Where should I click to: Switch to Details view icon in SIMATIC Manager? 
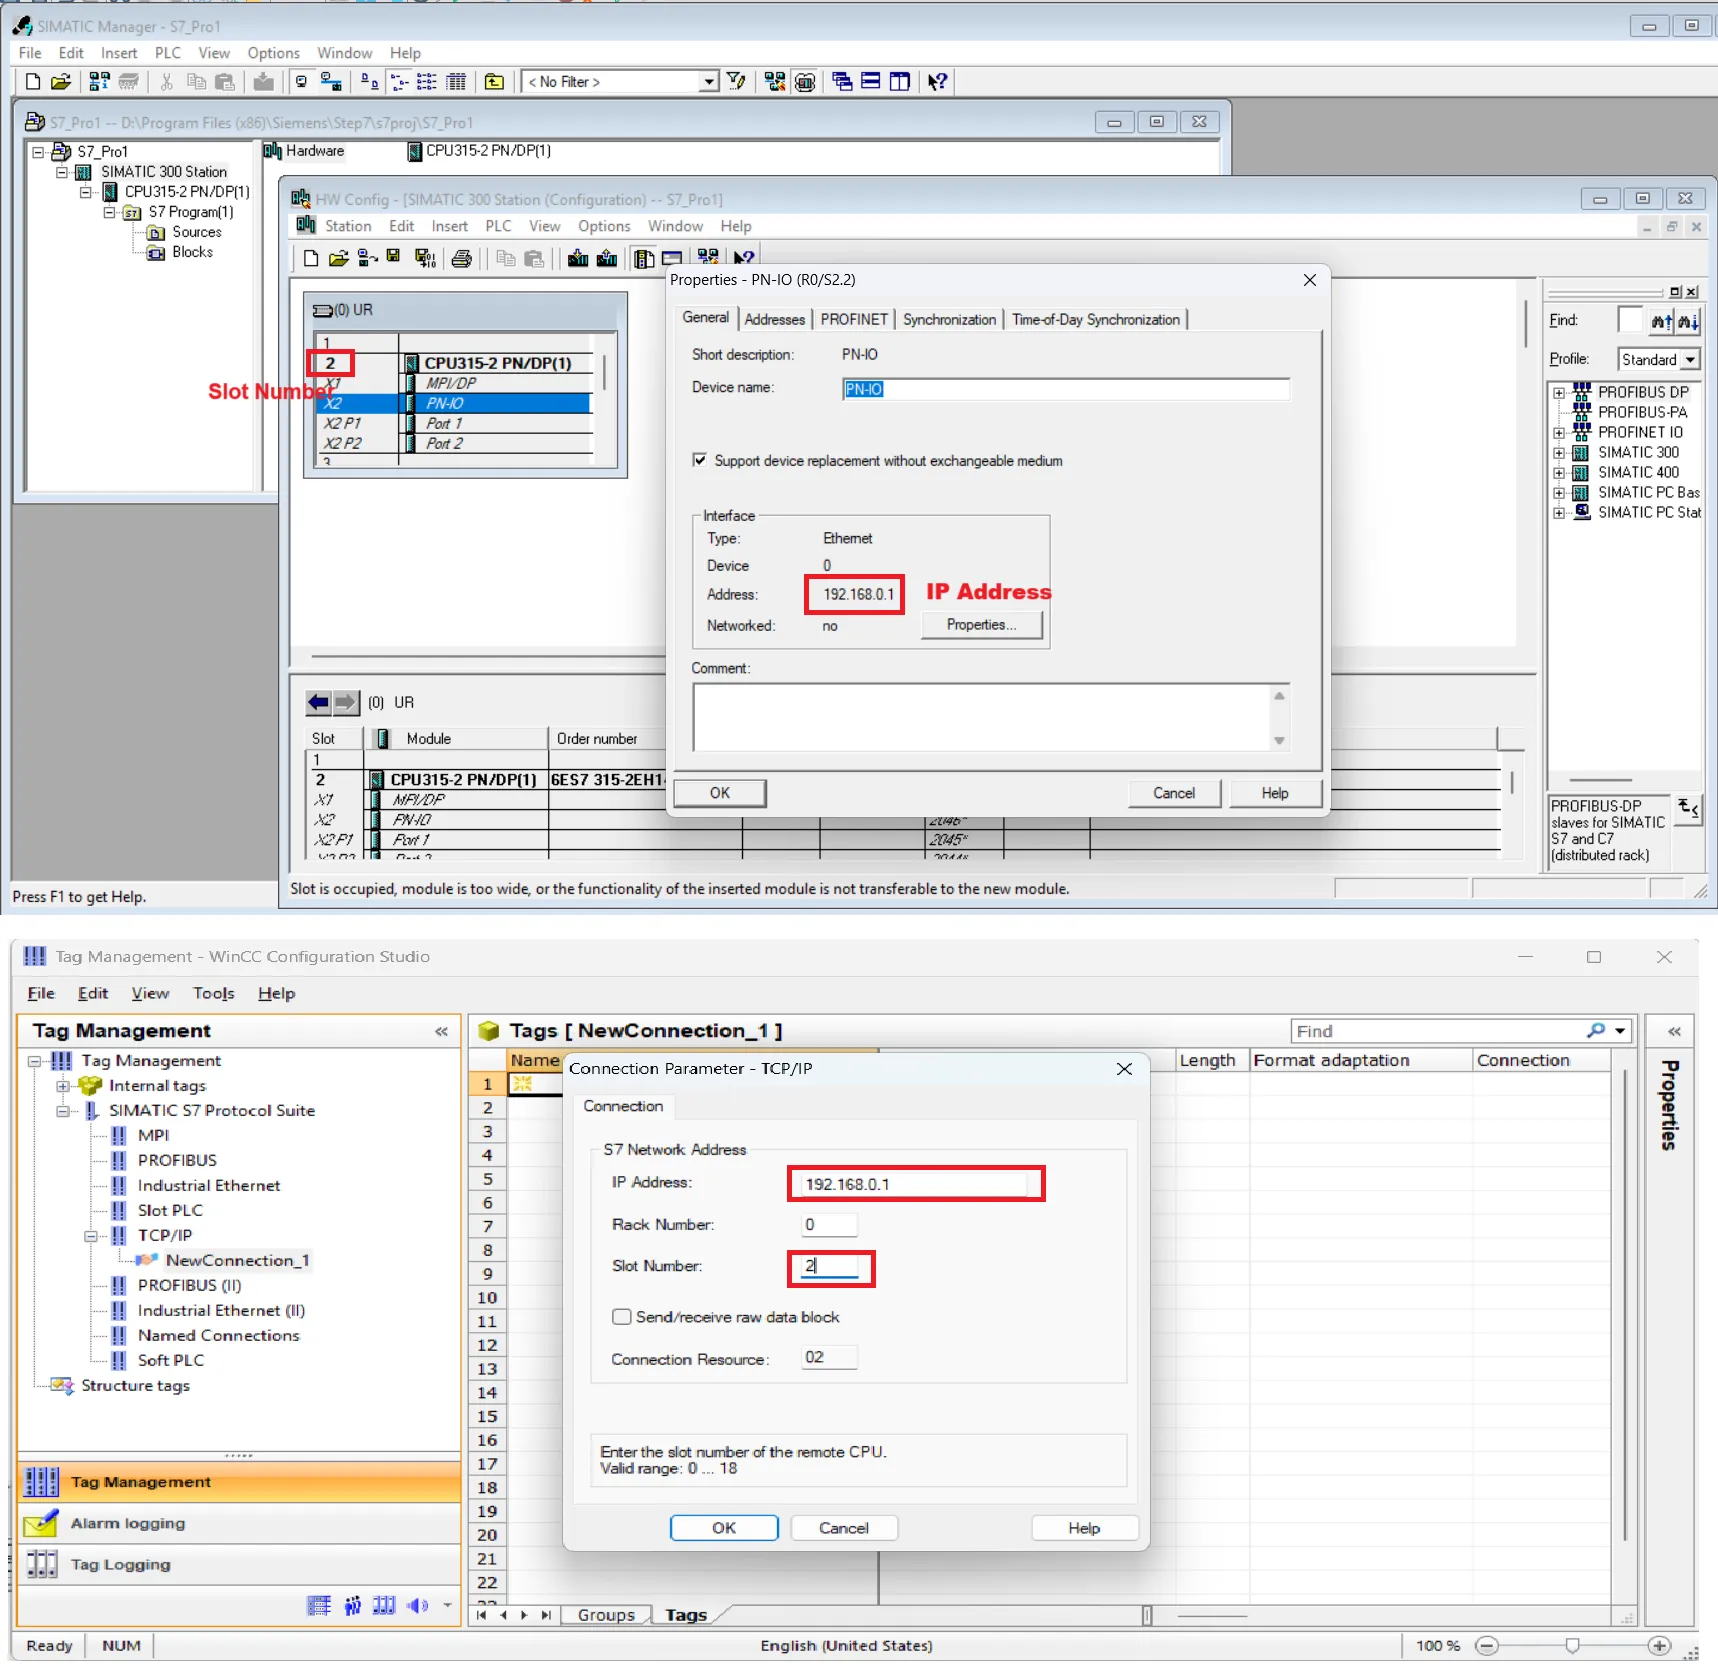(456, 82)
